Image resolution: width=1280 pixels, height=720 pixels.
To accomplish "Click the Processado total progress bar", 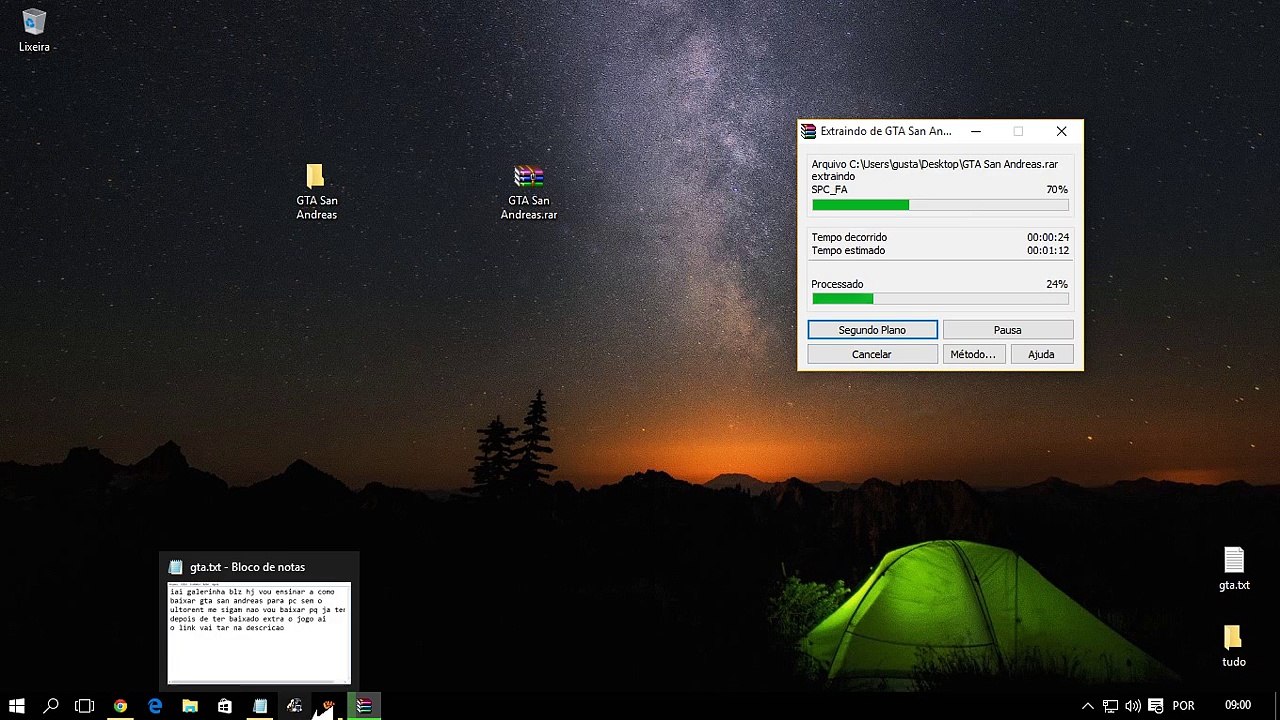I will (940, 298).
